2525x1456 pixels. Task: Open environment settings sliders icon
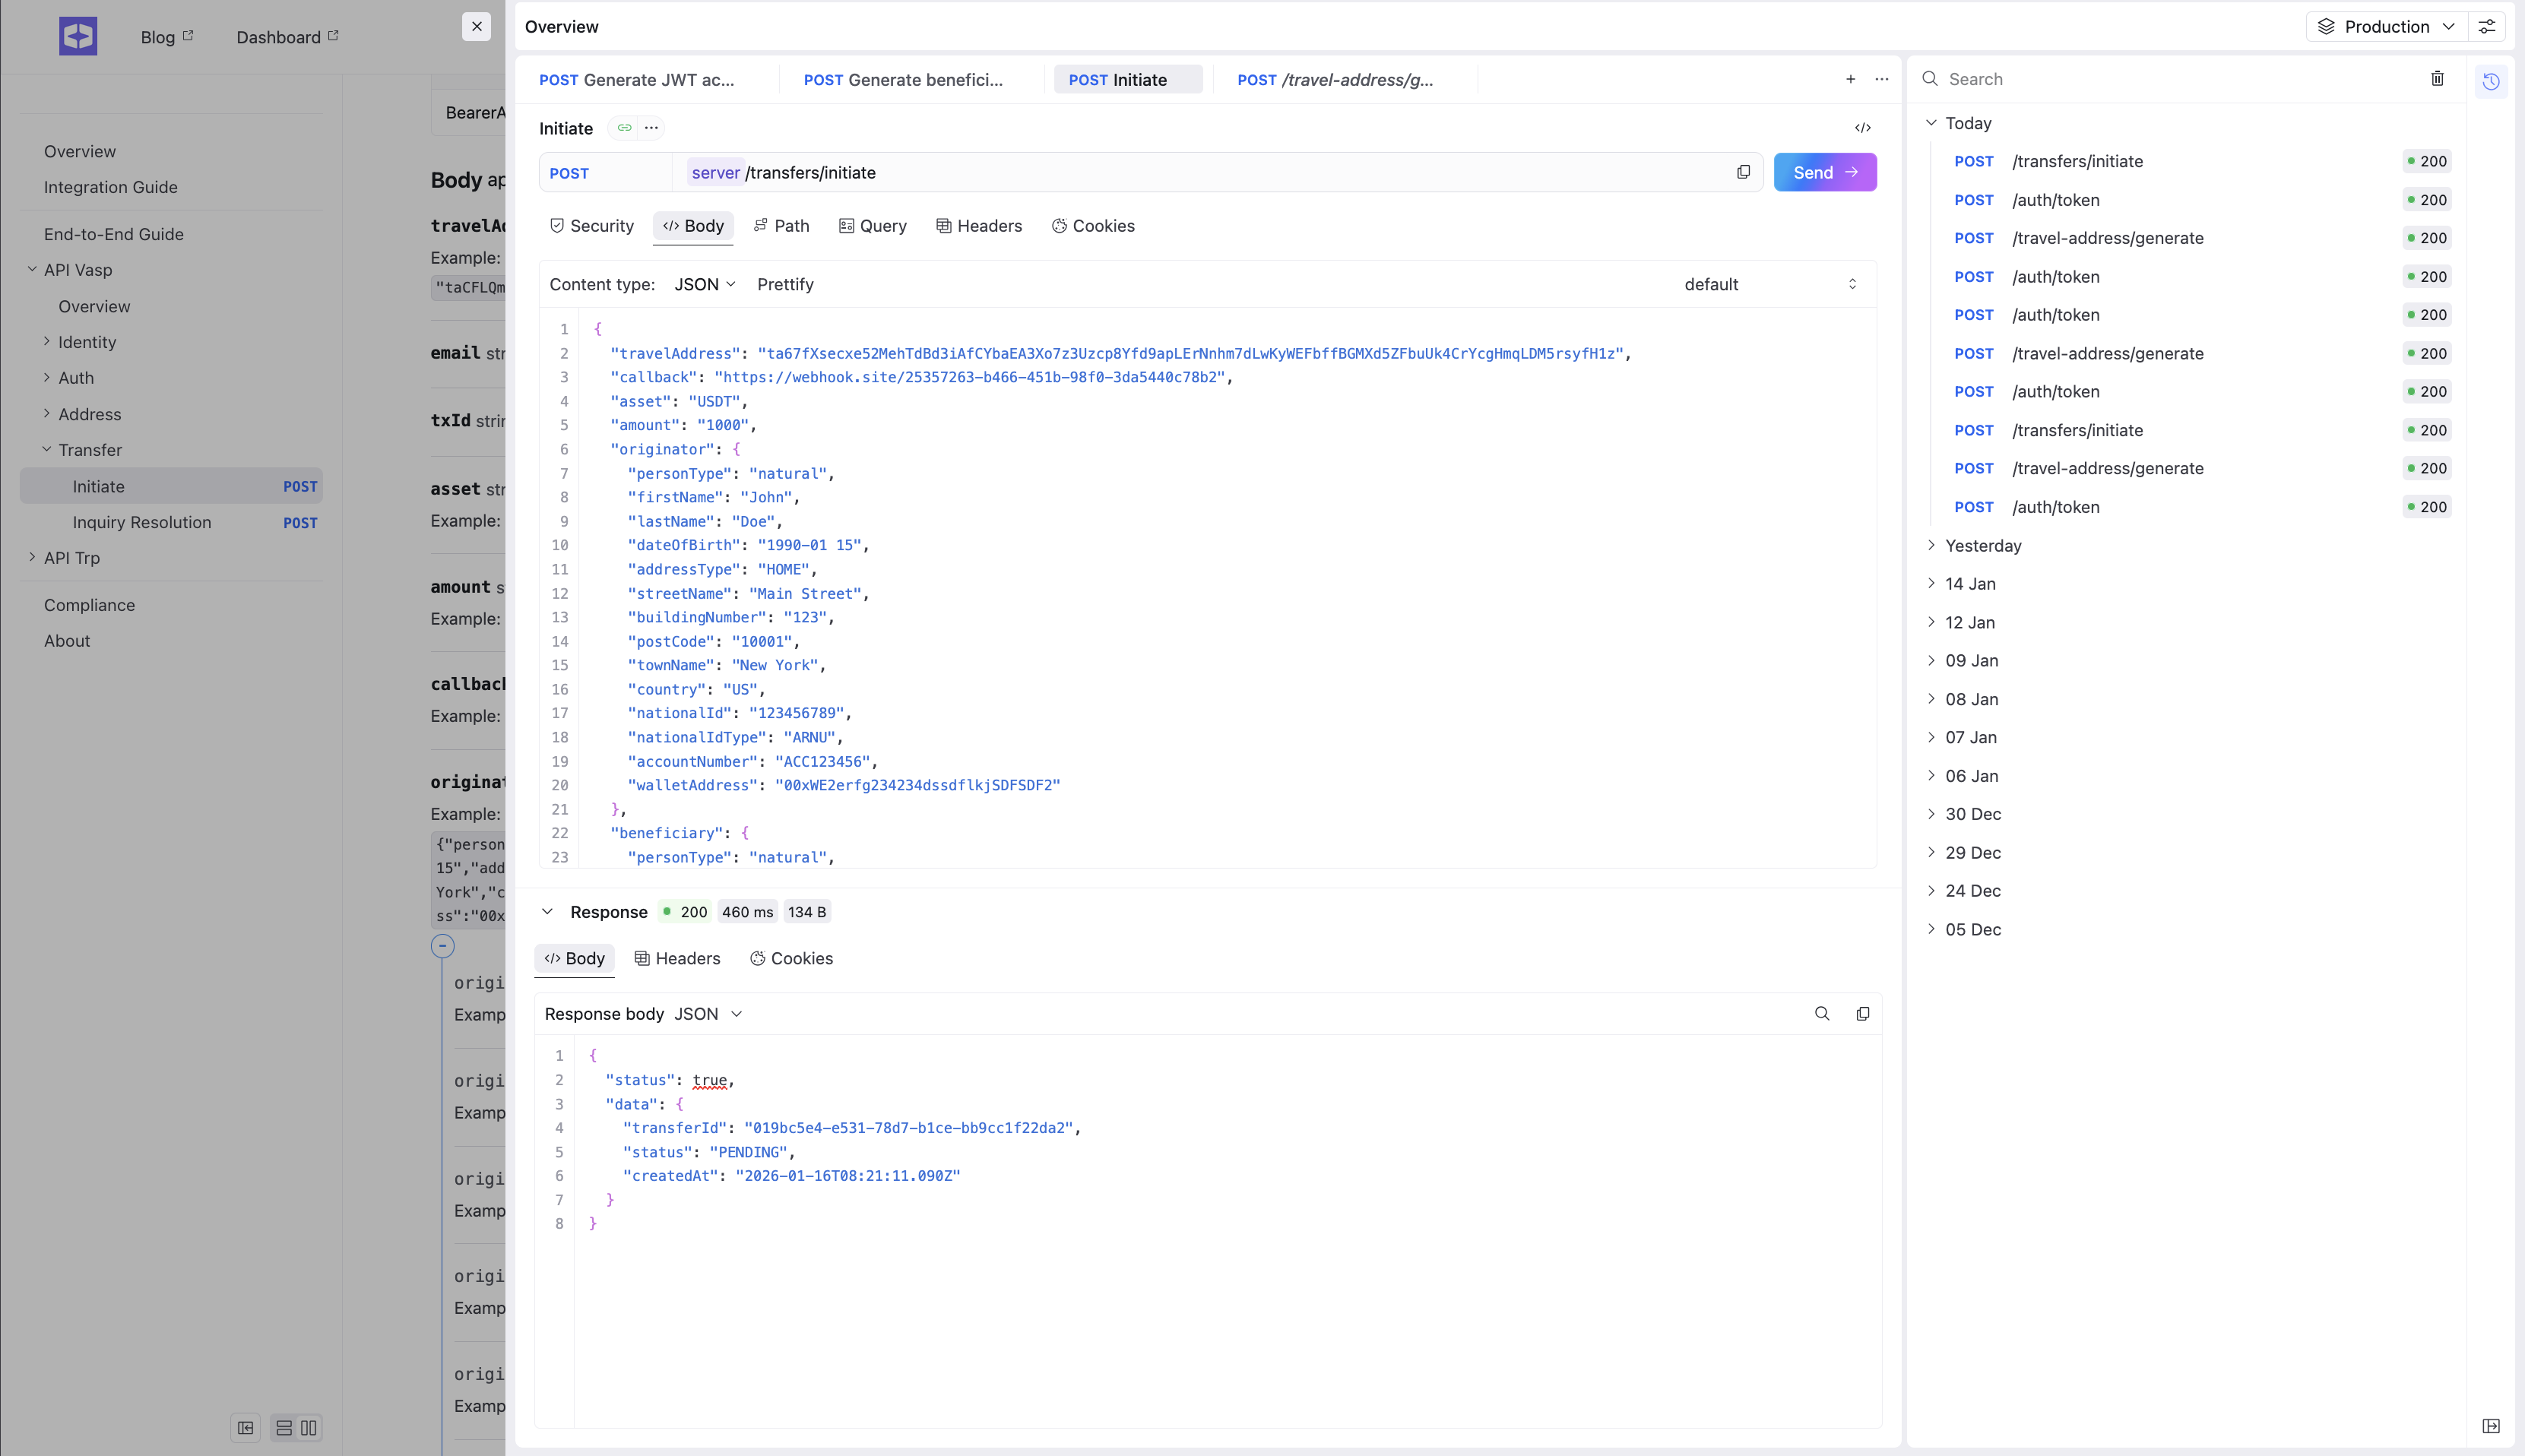point(2487,27)
